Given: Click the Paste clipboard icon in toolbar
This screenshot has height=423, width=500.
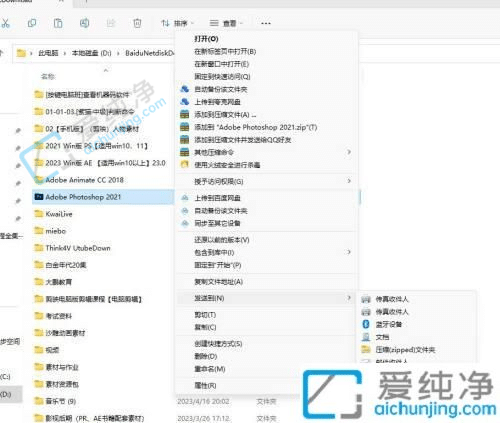Looking at the screenshot, I should (x=58, y=23).
